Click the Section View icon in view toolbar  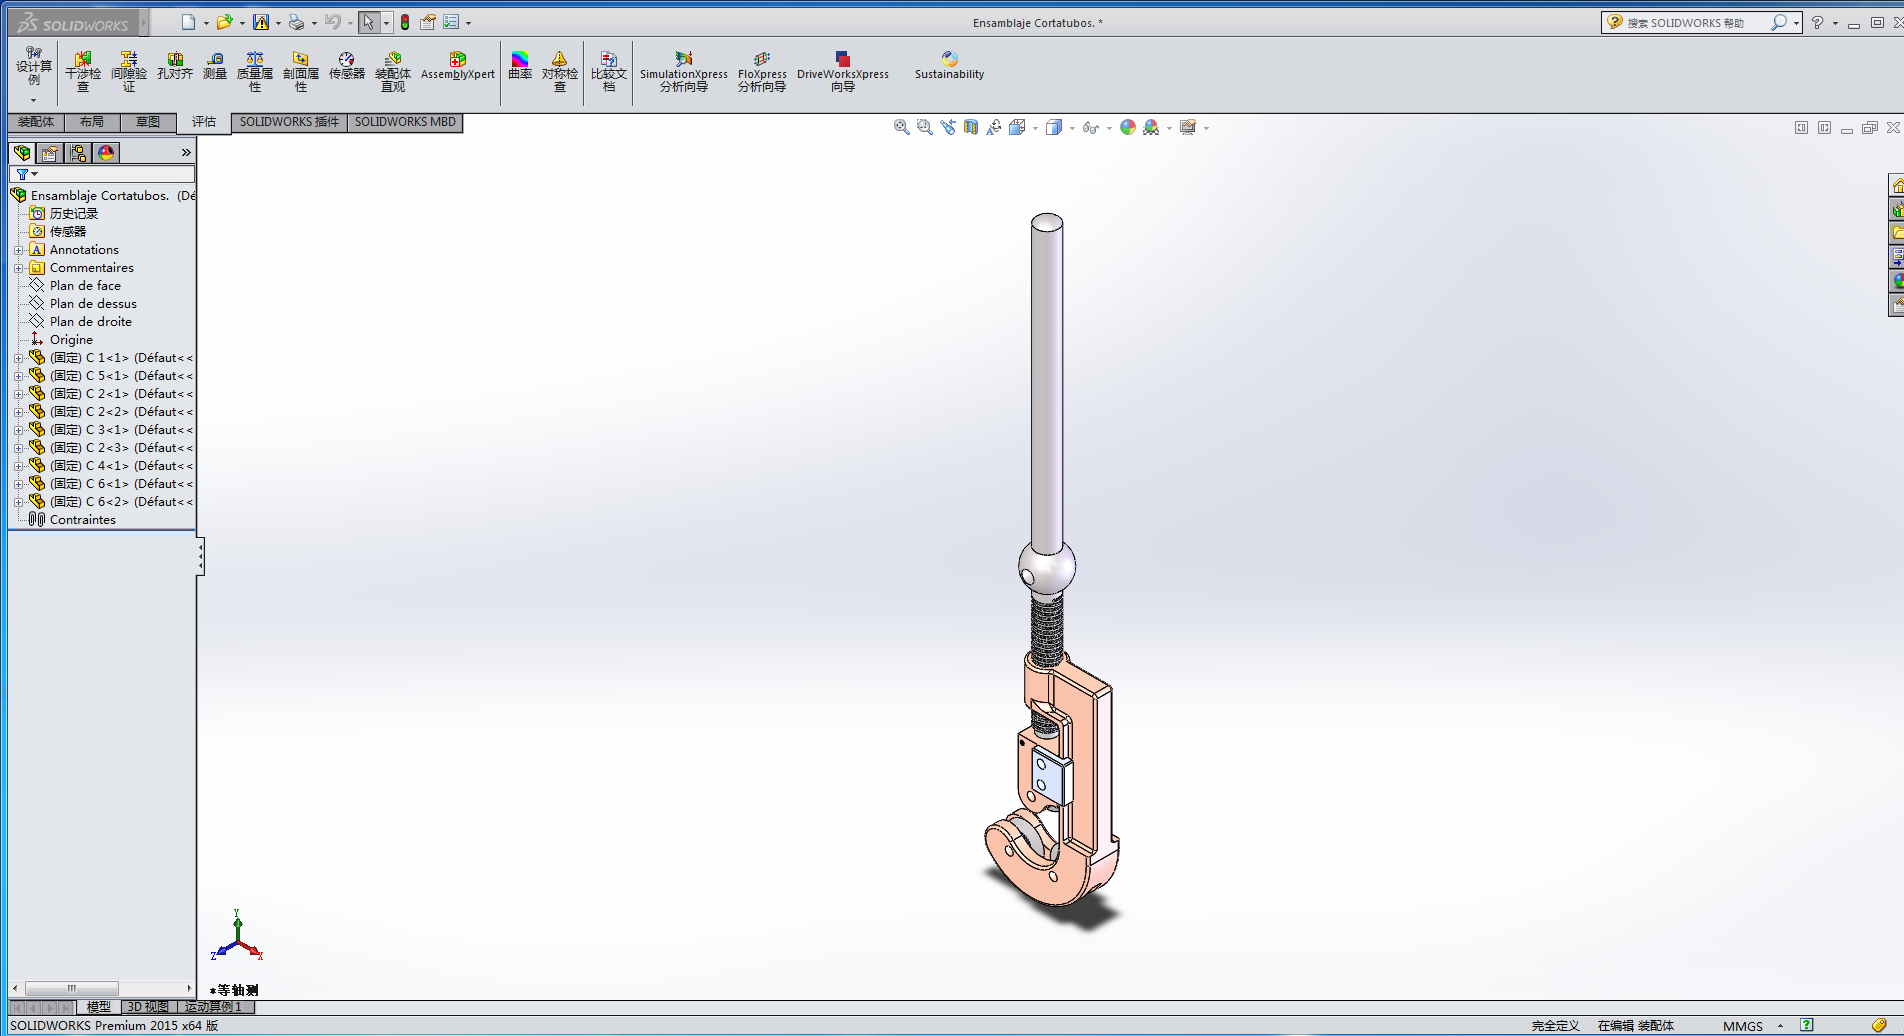point(971,128)
